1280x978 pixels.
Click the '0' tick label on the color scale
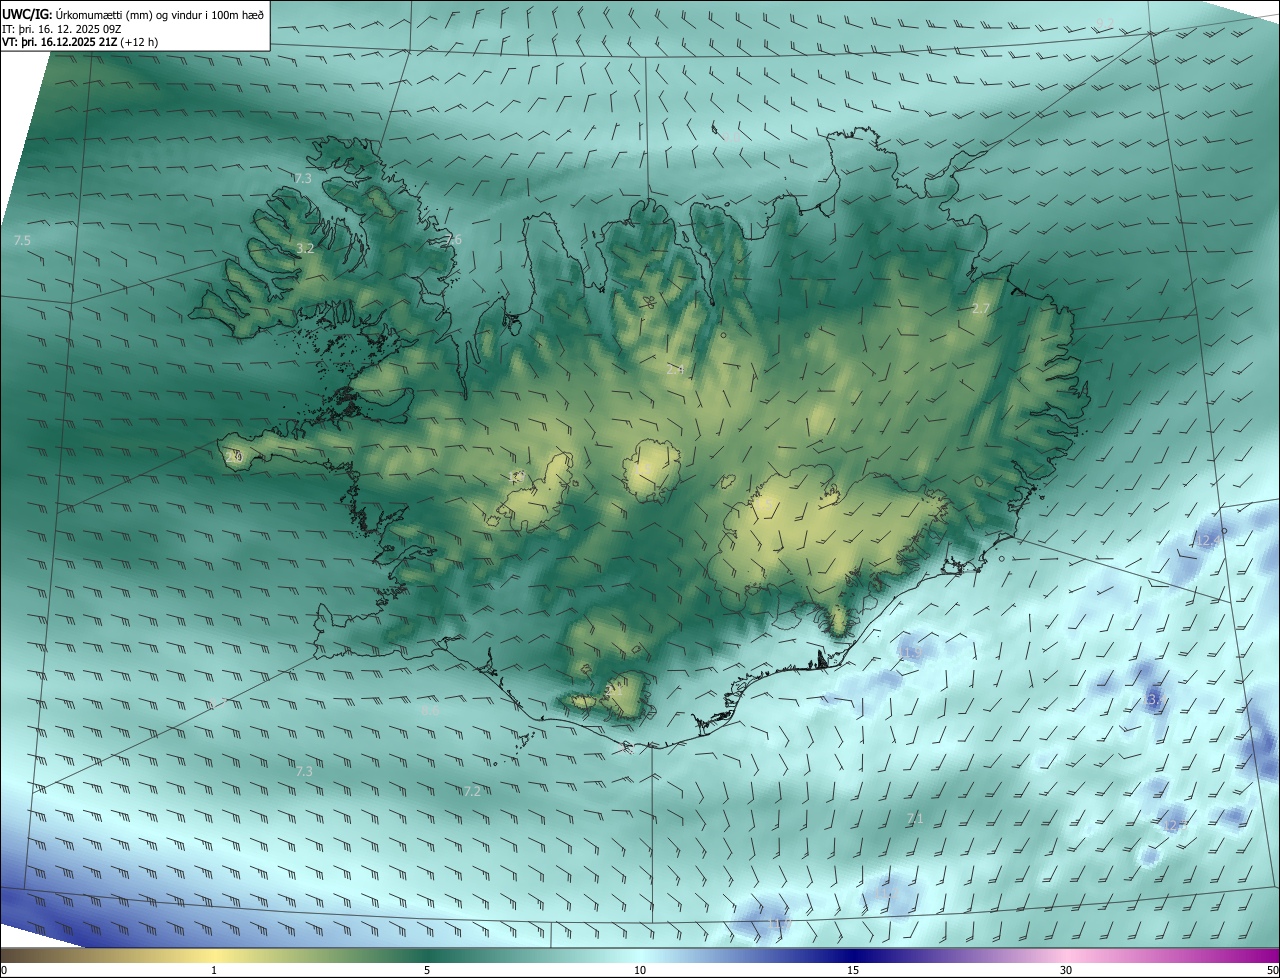[x=4, y=971]
